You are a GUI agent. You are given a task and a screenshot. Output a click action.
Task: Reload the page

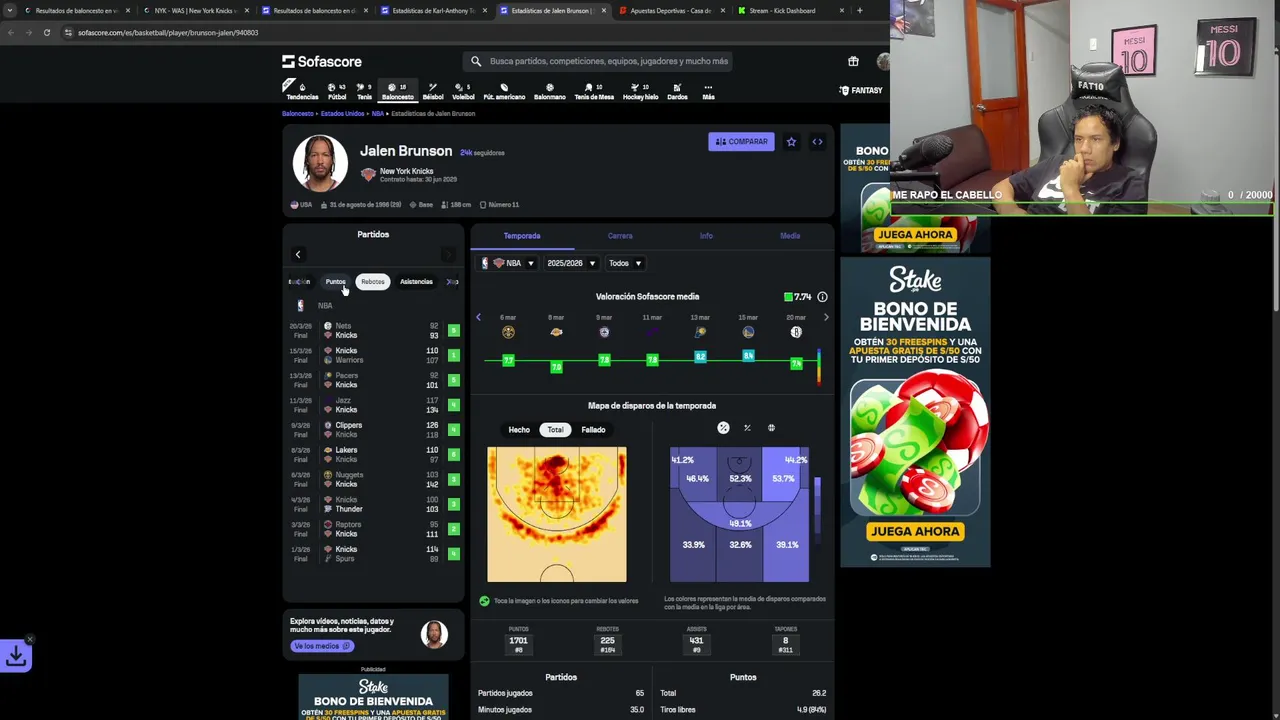coord(46,33)
